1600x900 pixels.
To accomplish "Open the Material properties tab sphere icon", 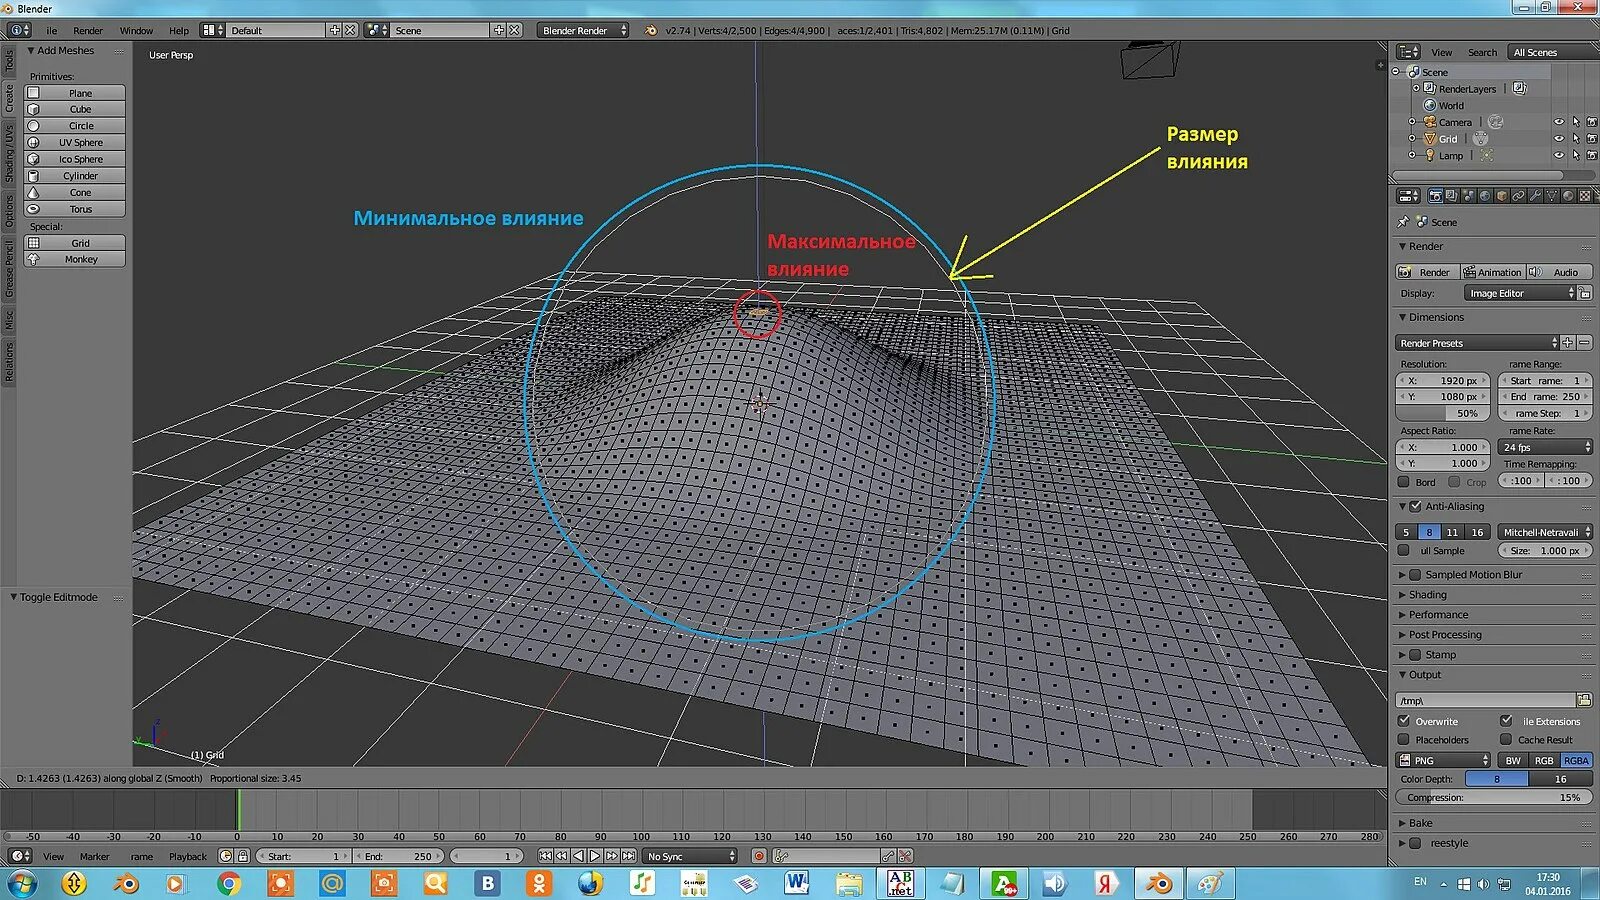I will [1568, 196].
